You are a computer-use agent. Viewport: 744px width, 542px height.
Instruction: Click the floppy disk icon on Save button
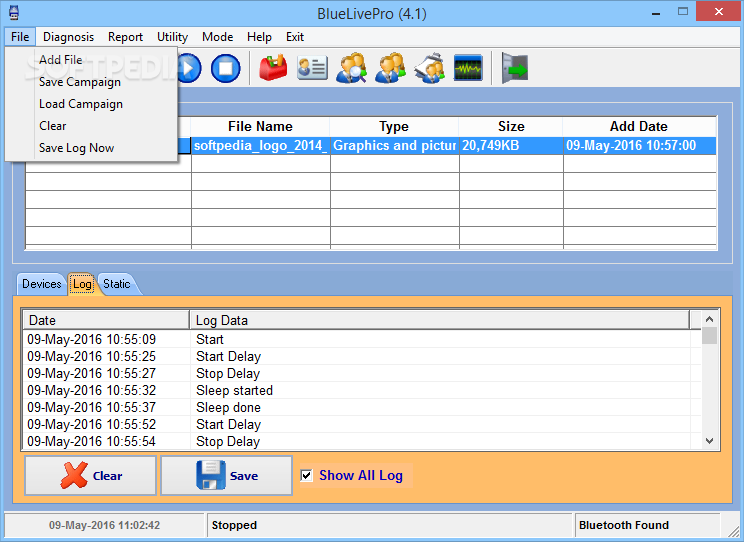(x=211, y=475)
